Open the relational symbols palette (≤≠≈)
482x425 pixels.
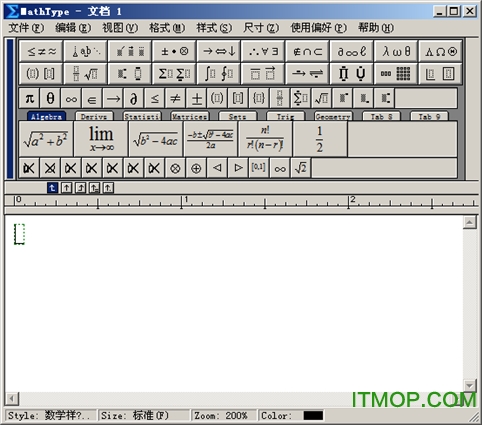click(x=41, y=51)
